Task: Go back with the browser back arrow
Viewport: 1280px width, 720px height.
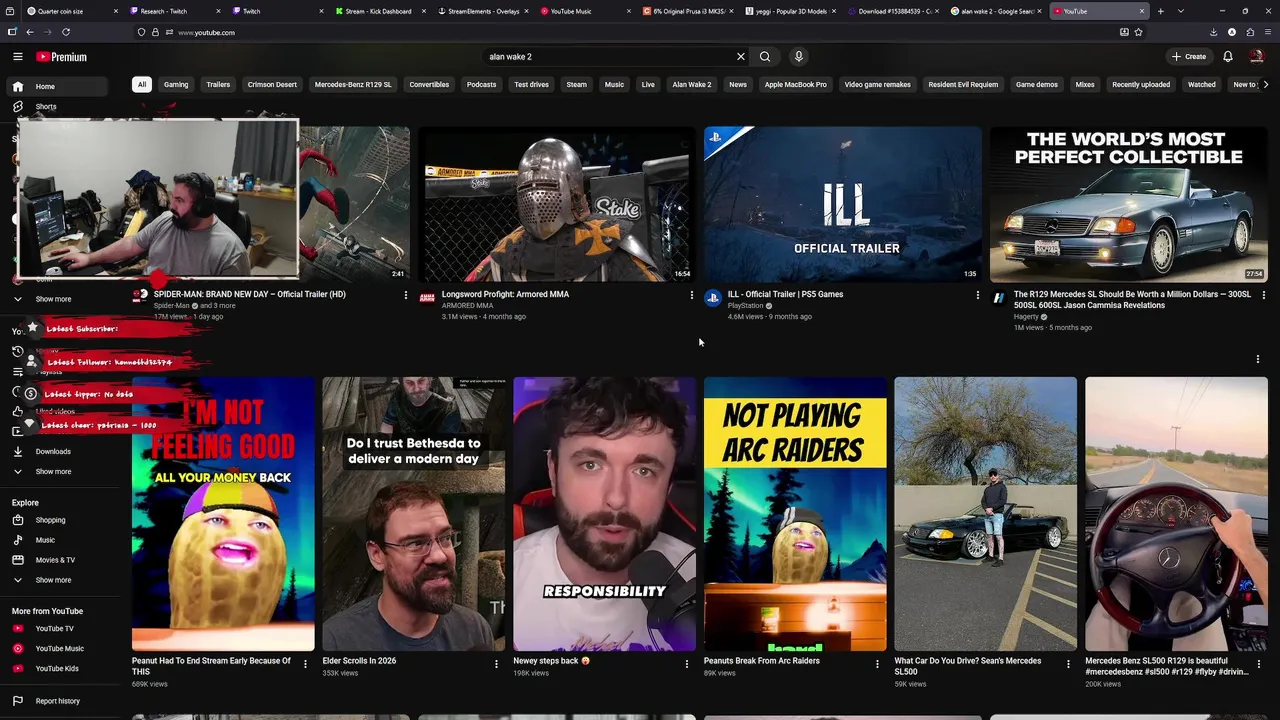Action: point(29,32)
